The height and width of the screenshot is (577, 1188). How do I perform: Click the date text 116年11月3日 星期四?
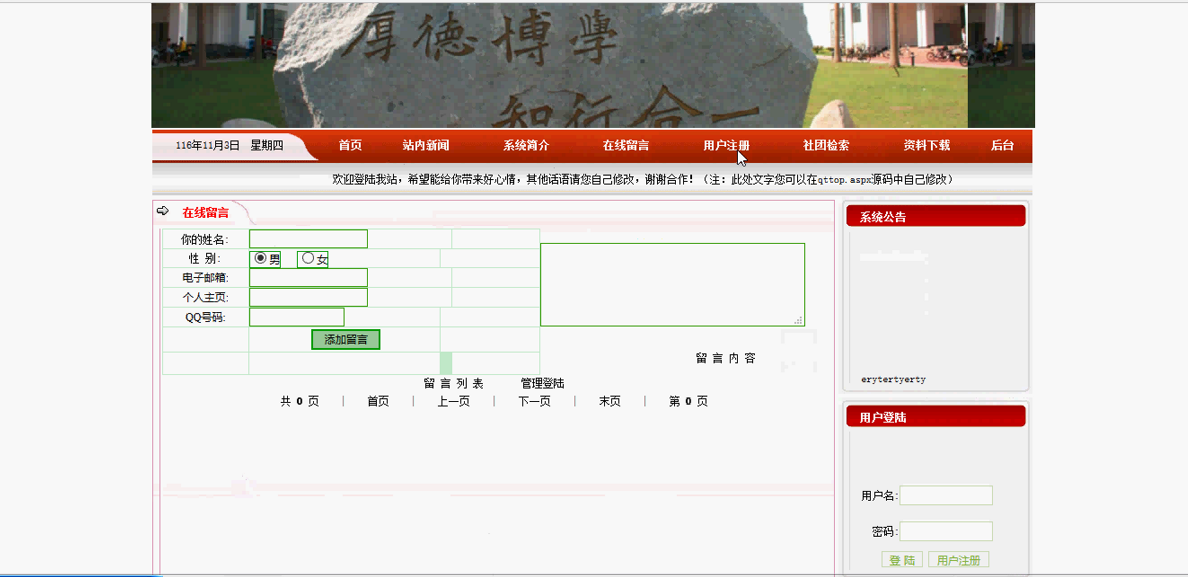coord(229,145)
